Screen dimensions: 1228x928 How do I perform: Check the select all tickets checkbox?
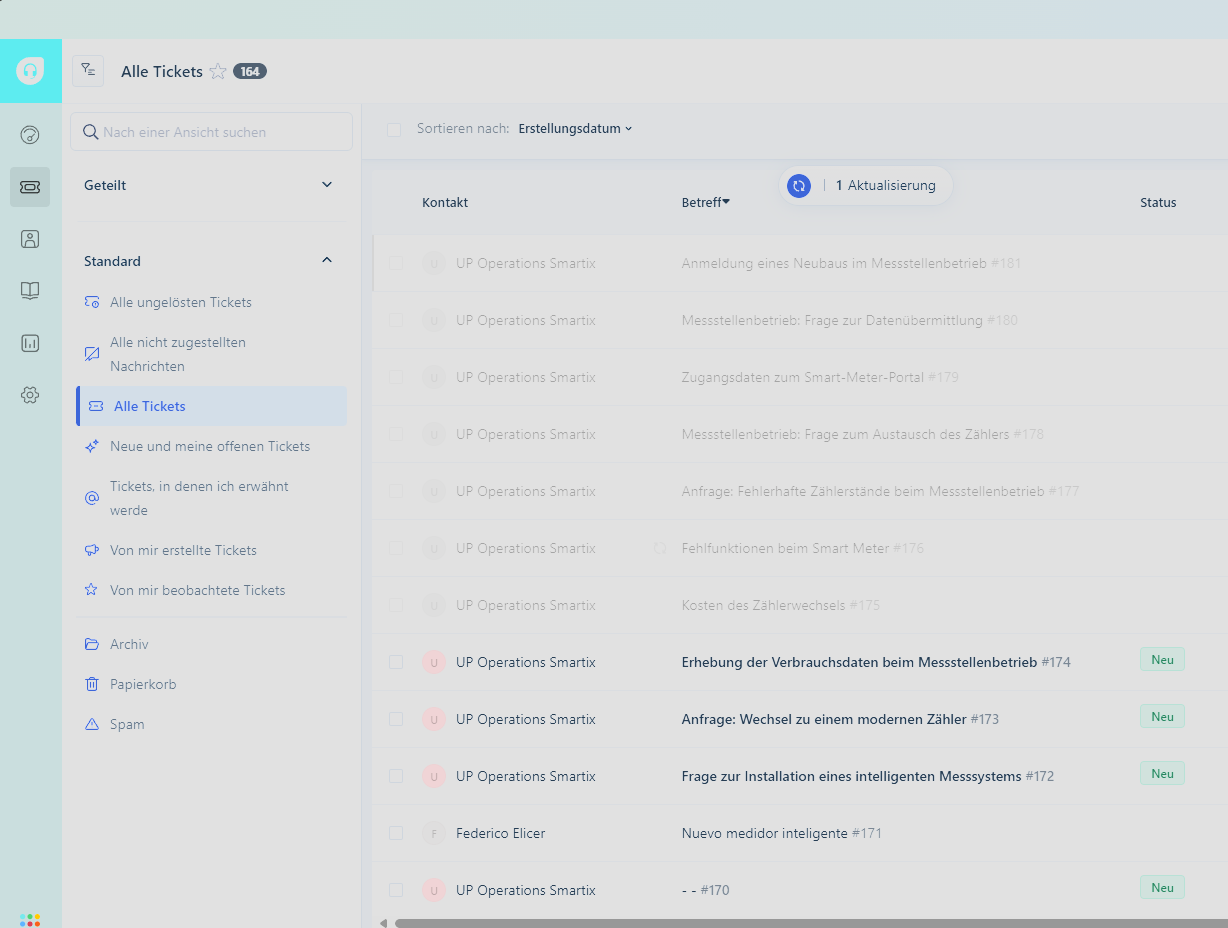coord(394,130)
